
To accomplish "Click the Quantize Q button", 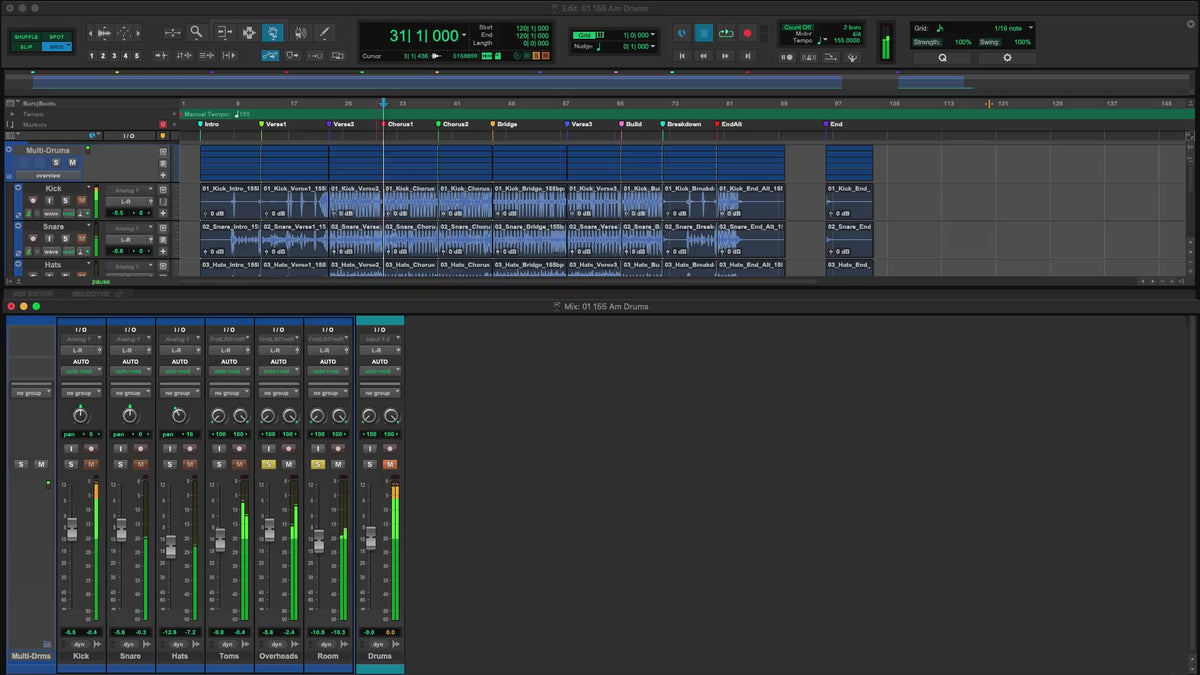I will coord(941,58).
